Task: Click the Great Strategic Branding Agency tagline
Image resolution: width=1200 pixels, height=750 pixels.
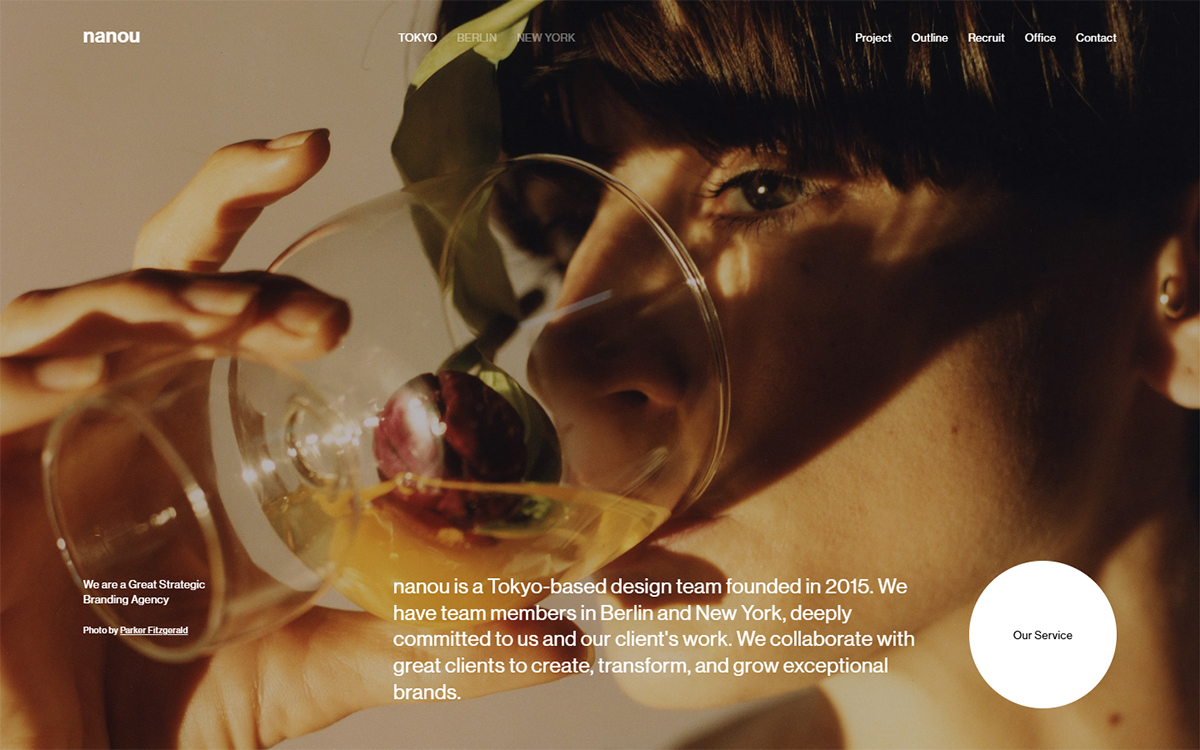Action: [x=144, y=592]
